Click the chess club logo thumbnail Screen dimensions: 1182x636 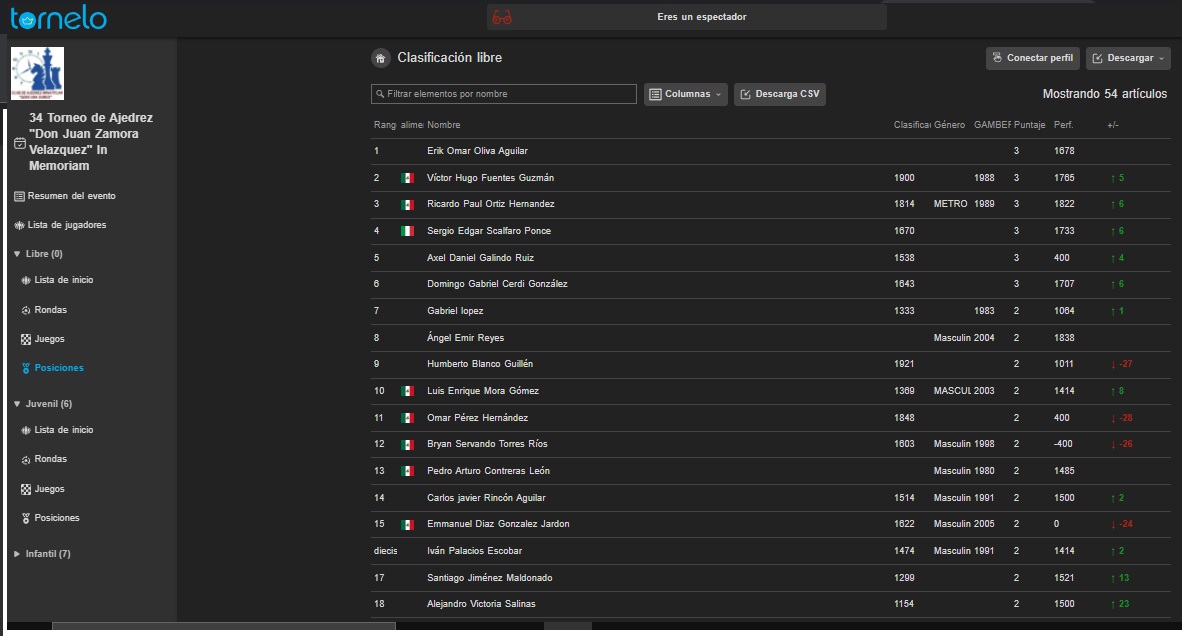click(37, 73)
